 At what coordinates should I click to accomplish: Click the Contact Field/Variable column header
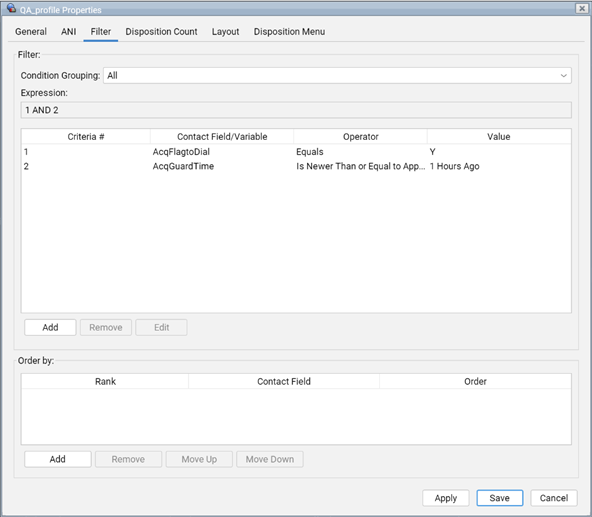(222, 137)
